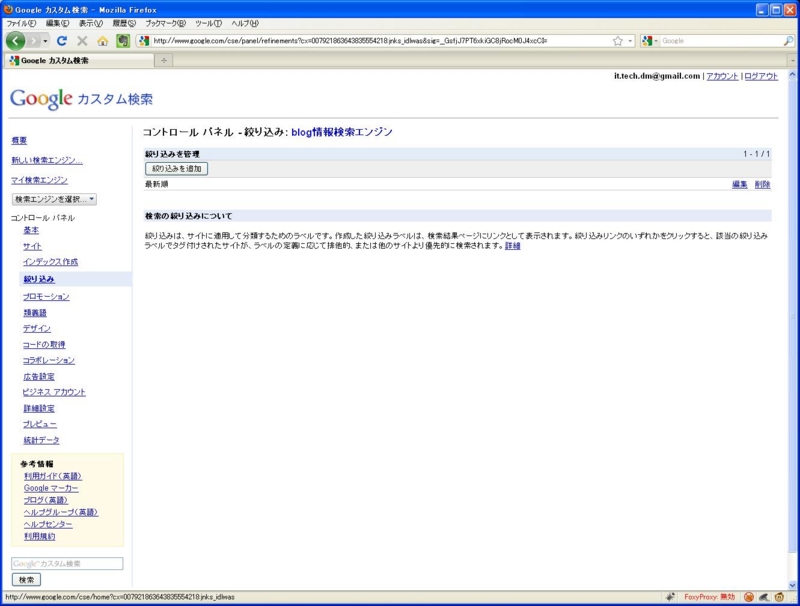This screenshot has height=606, width=800.
Task: Click the FoxyProxy status bar entry
Action: point(710,597)
